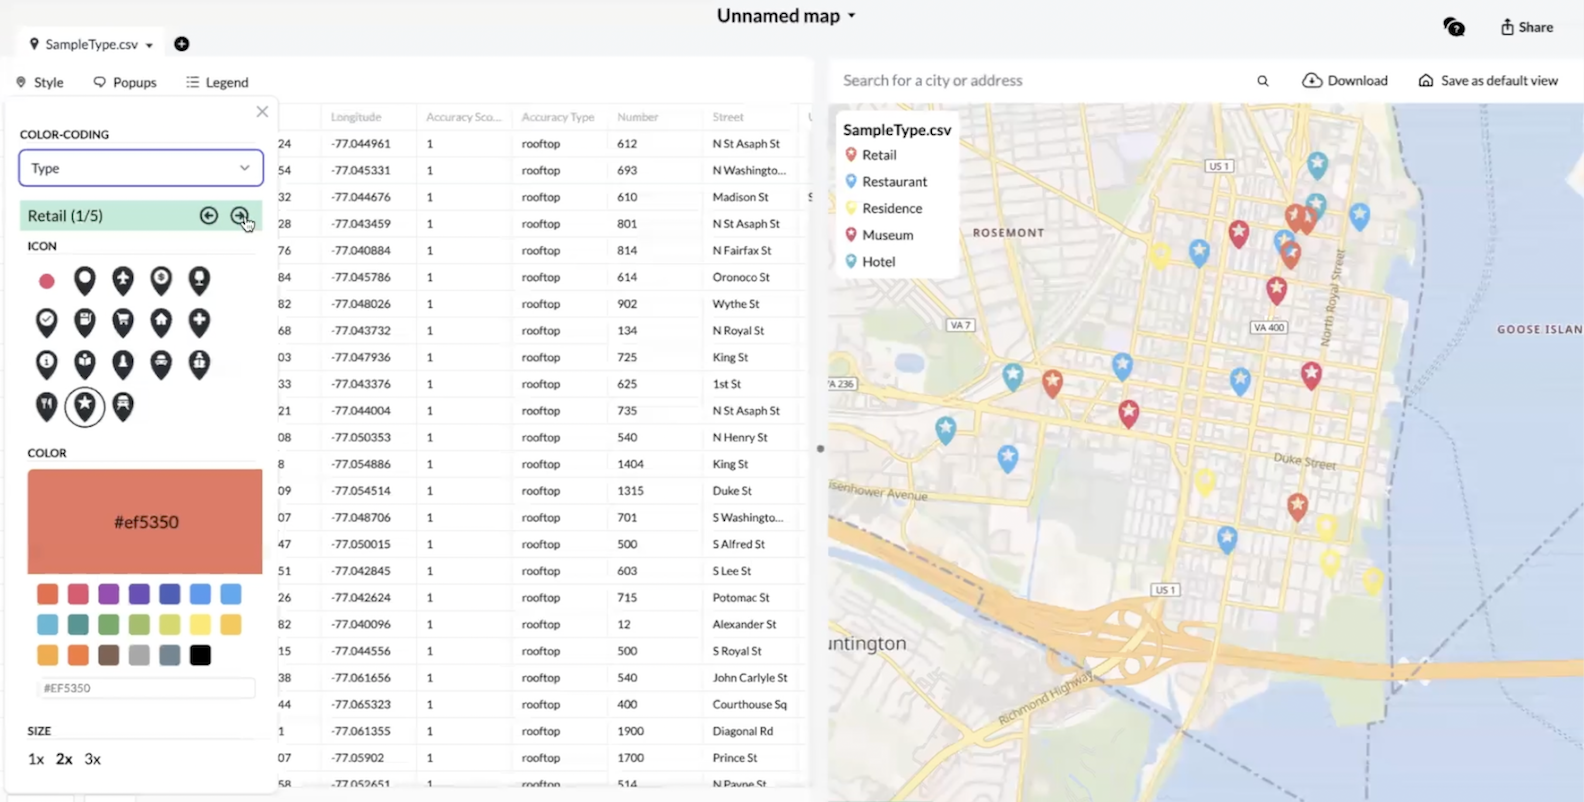The image size is (1584, 802).
Task: Select the airplane marker icon
Action: [123, 281]
